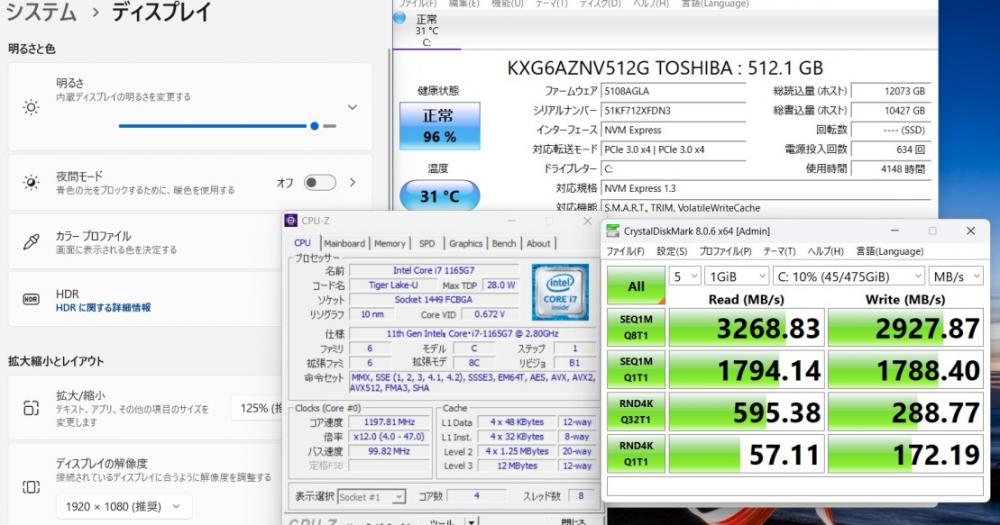Click the HDR詳細情報 link
Image resolution: width=1000 pixels, height=525 pixels.
[x=103, y=308]
